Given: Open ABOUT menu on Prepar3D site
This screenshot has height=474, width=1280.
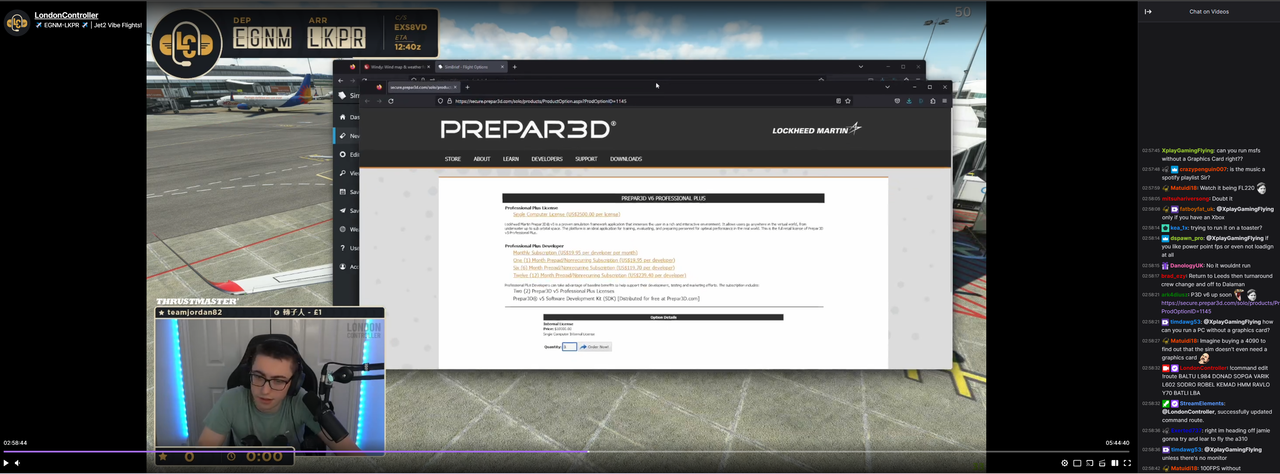Looking at the screenshot, I should coord(482,159).
